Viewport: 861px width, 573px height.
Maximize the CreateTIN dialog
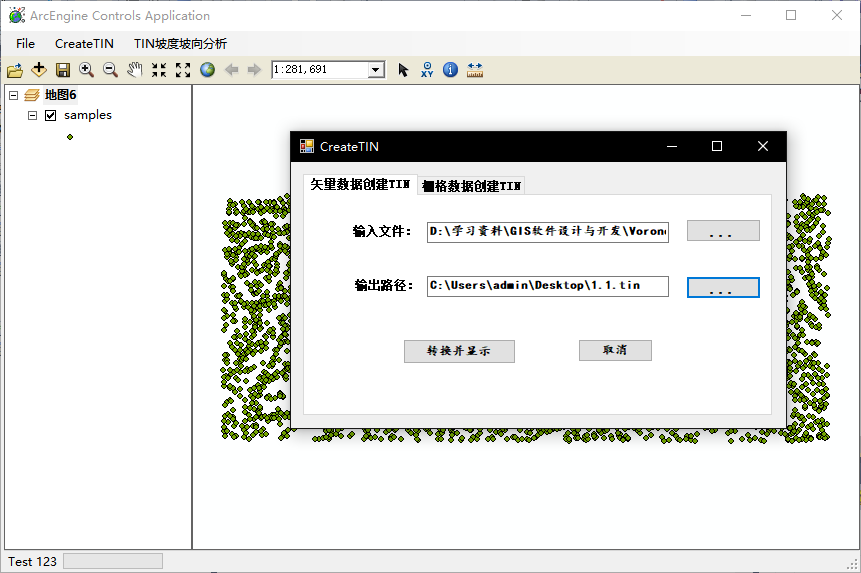[717, 146]
